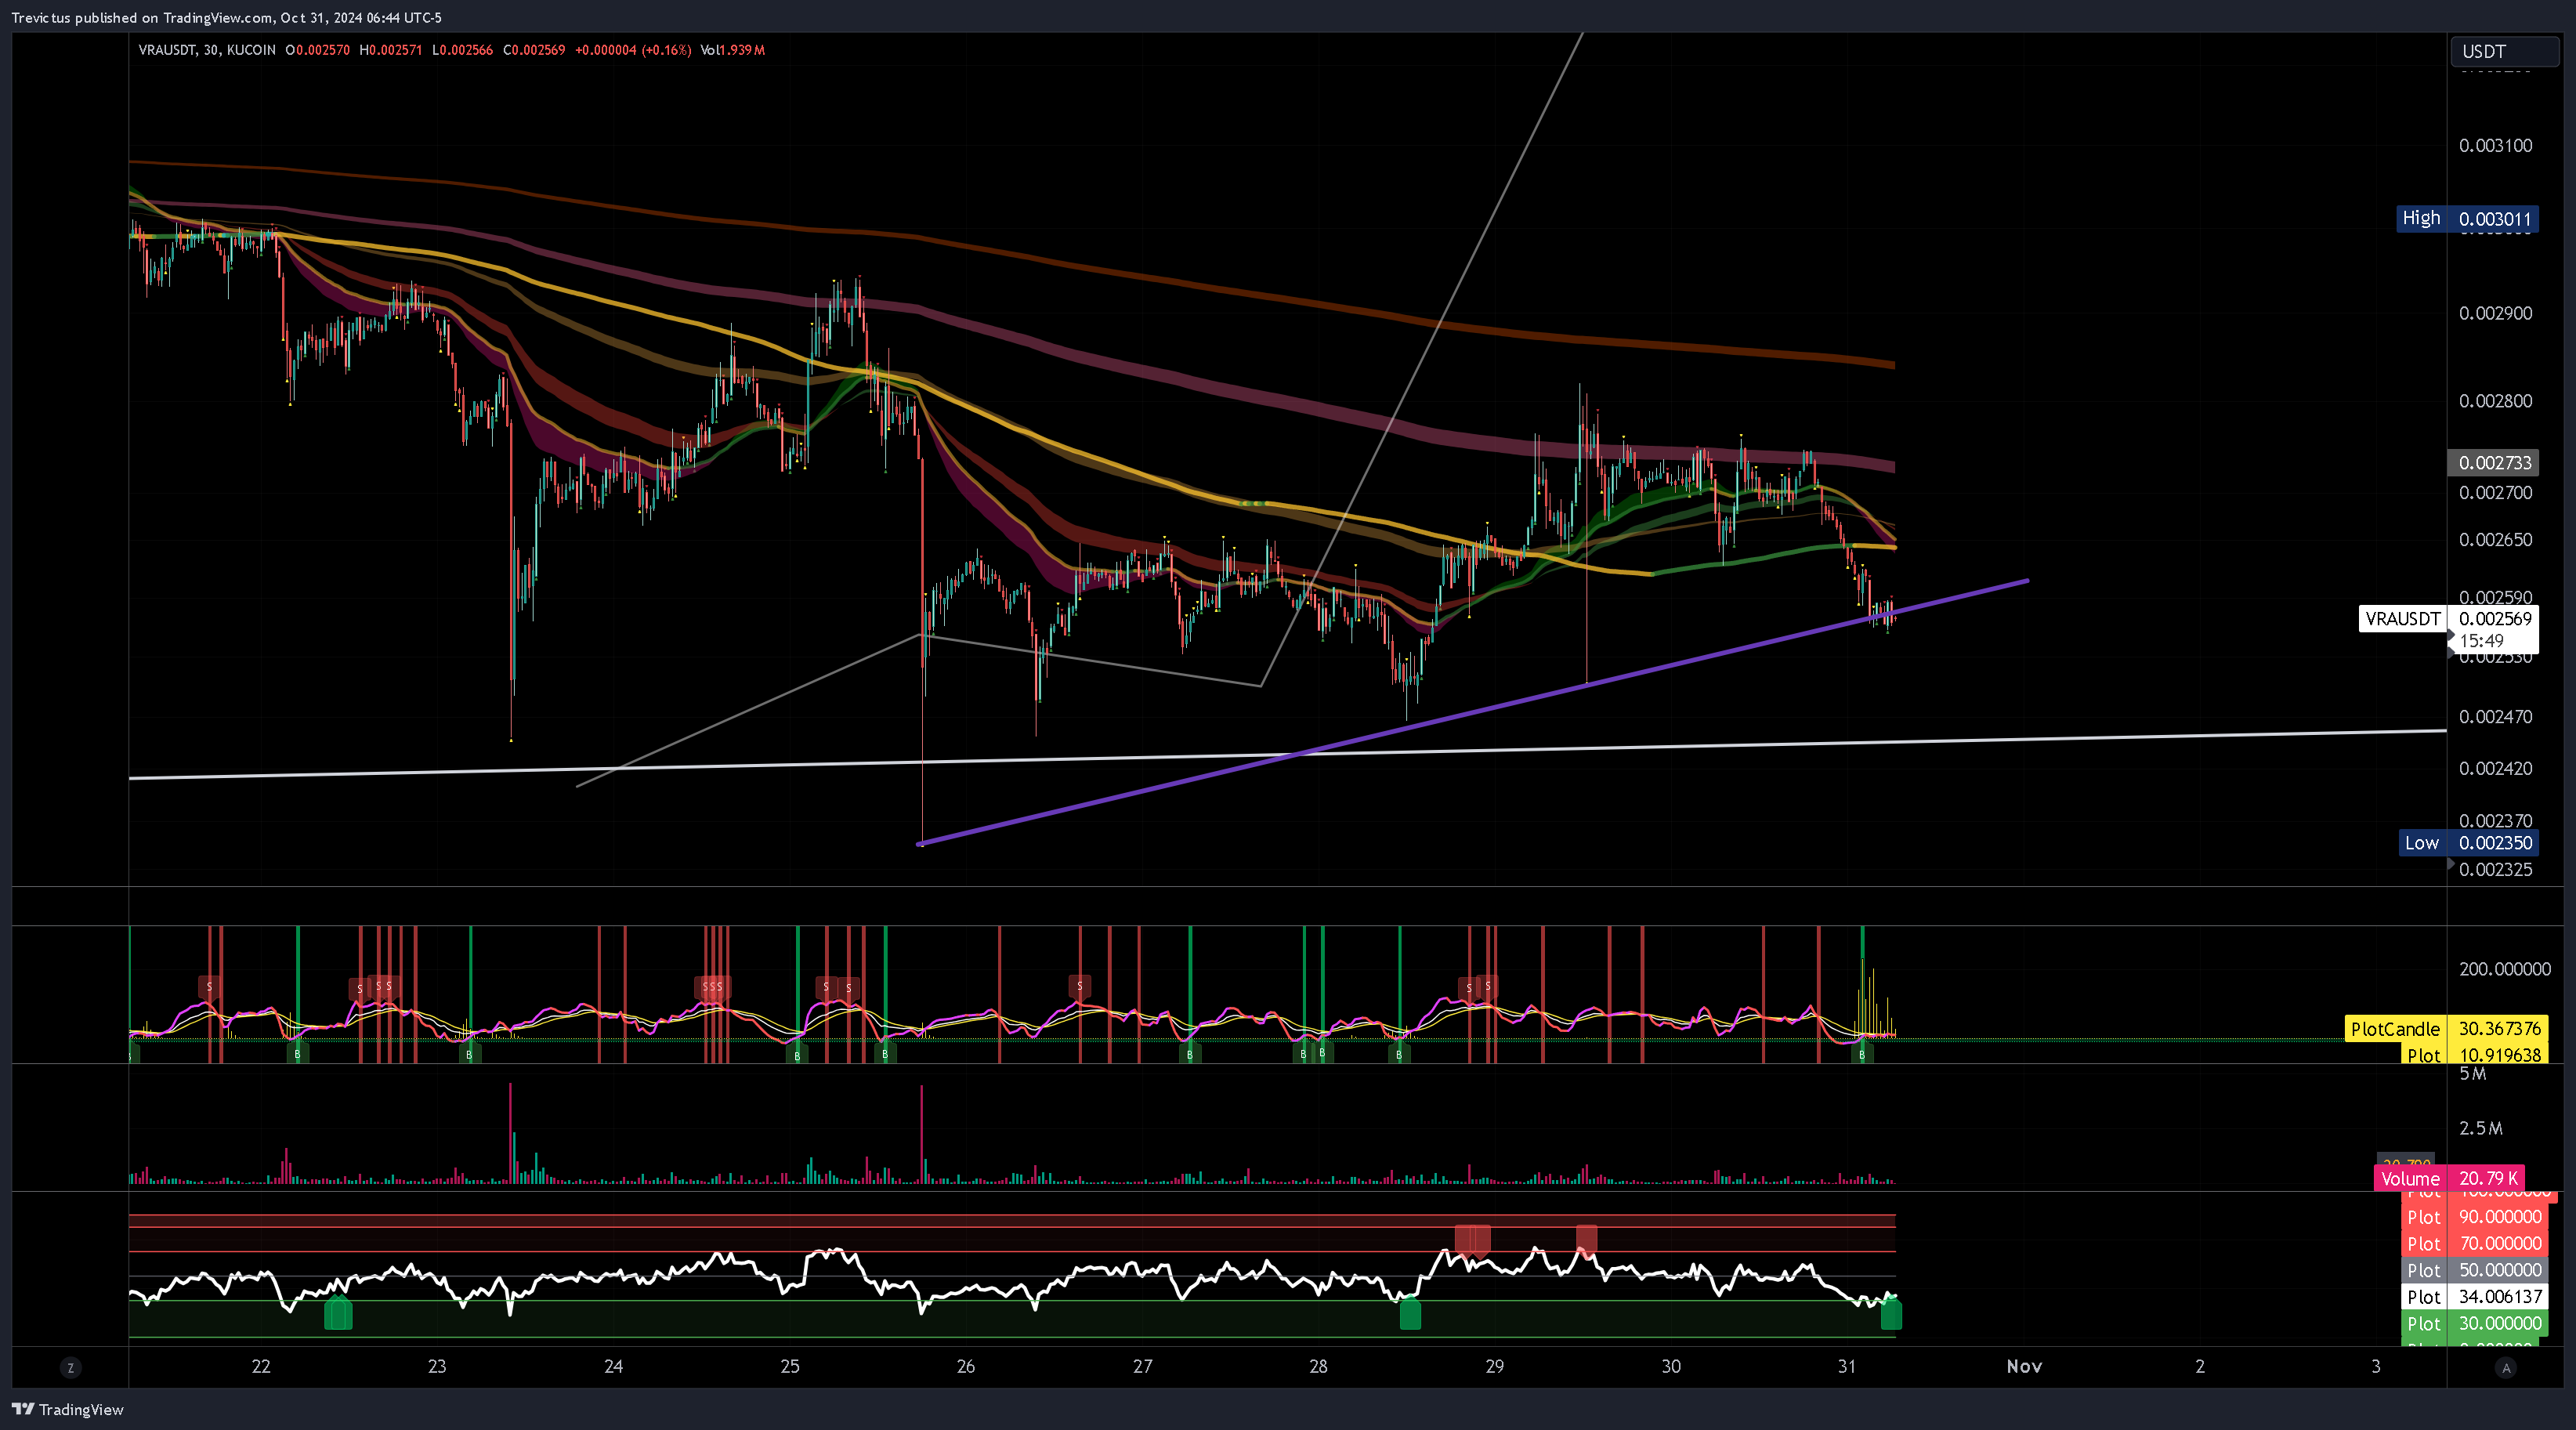Click the high value H0.002571 in legend
Viewport: 2576px width, 1430px height.
[390, 50]
